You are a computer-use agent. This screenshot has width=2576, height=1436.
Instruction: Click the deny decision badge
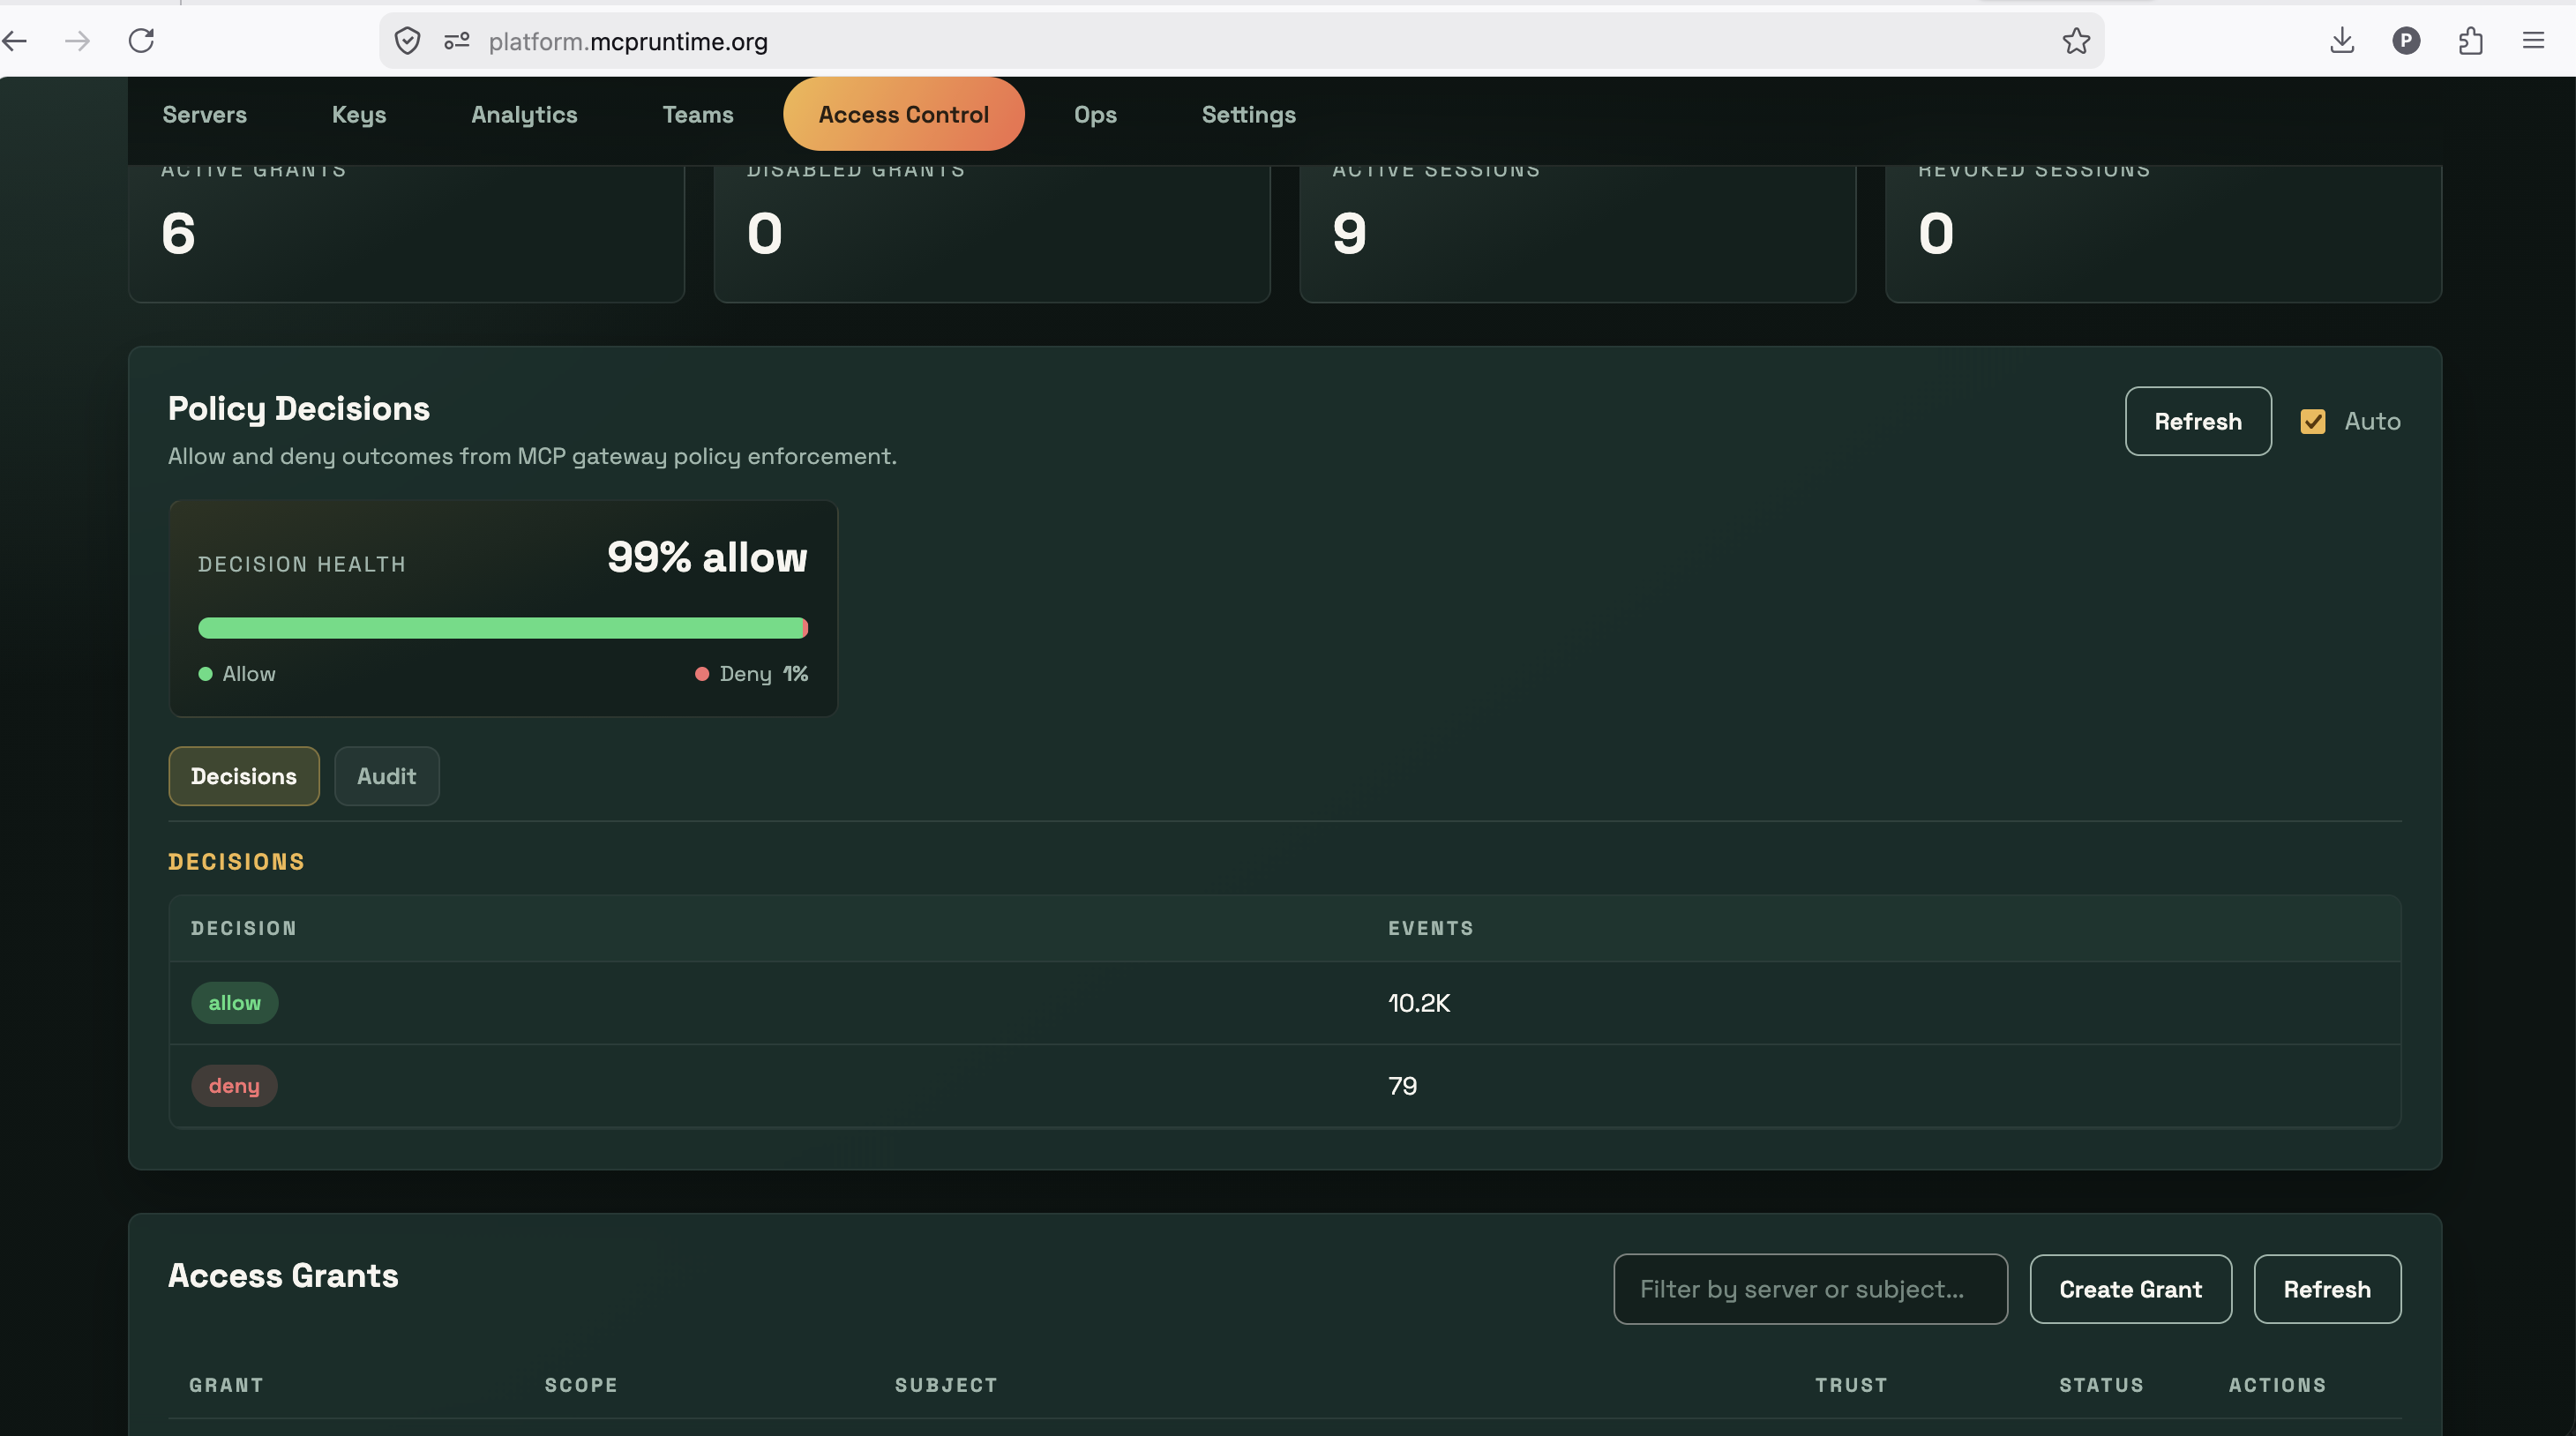pos(234,1086)
